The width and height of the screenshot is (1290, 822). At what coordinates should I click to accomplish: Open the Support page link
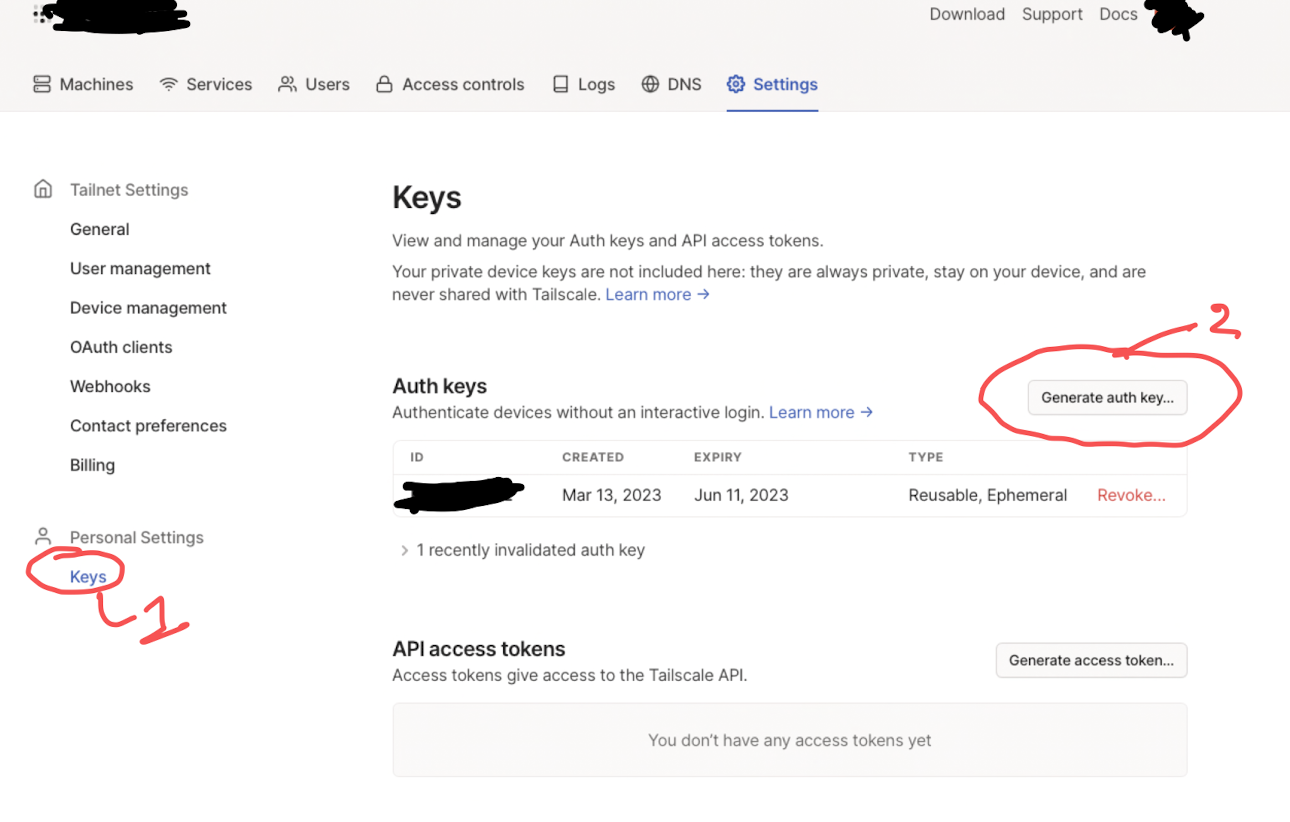1052,14
